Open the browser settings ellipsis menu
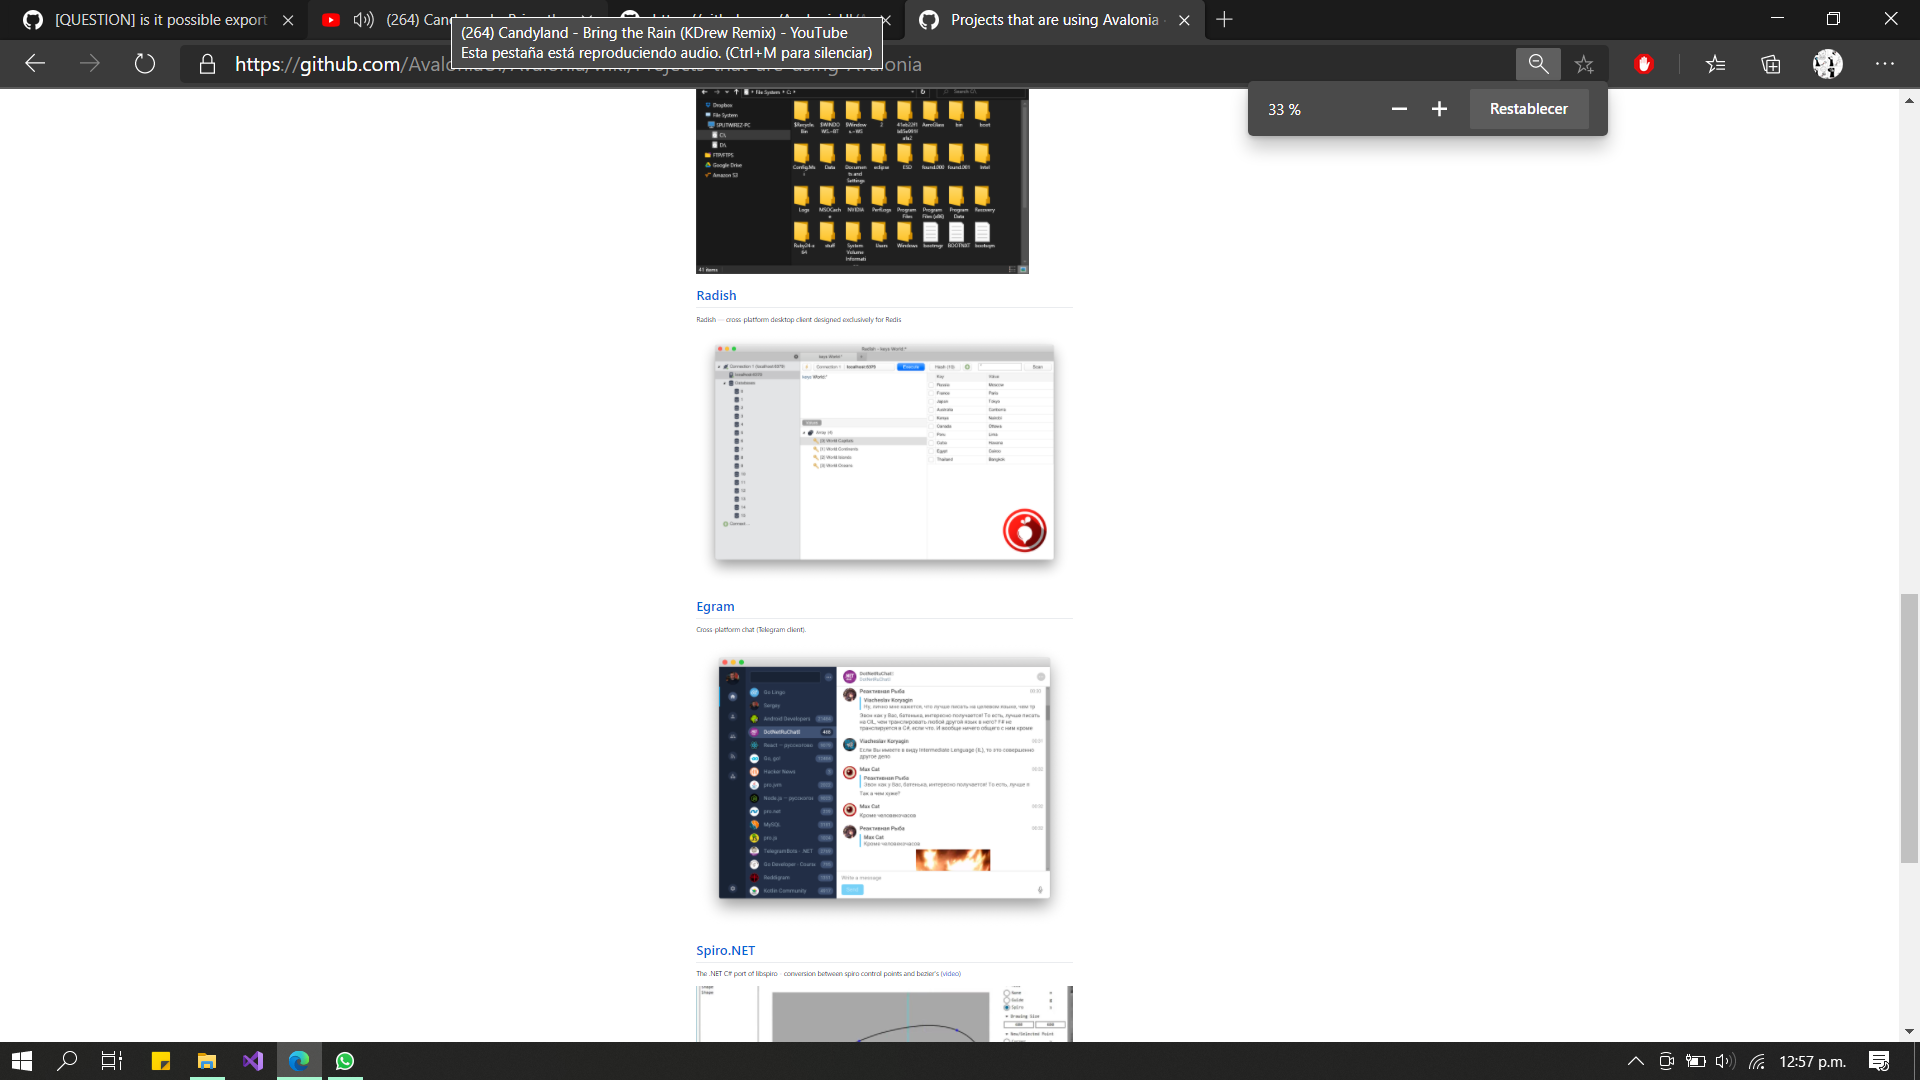This screenshot has width=1920, height=1080. (1885, 64)
